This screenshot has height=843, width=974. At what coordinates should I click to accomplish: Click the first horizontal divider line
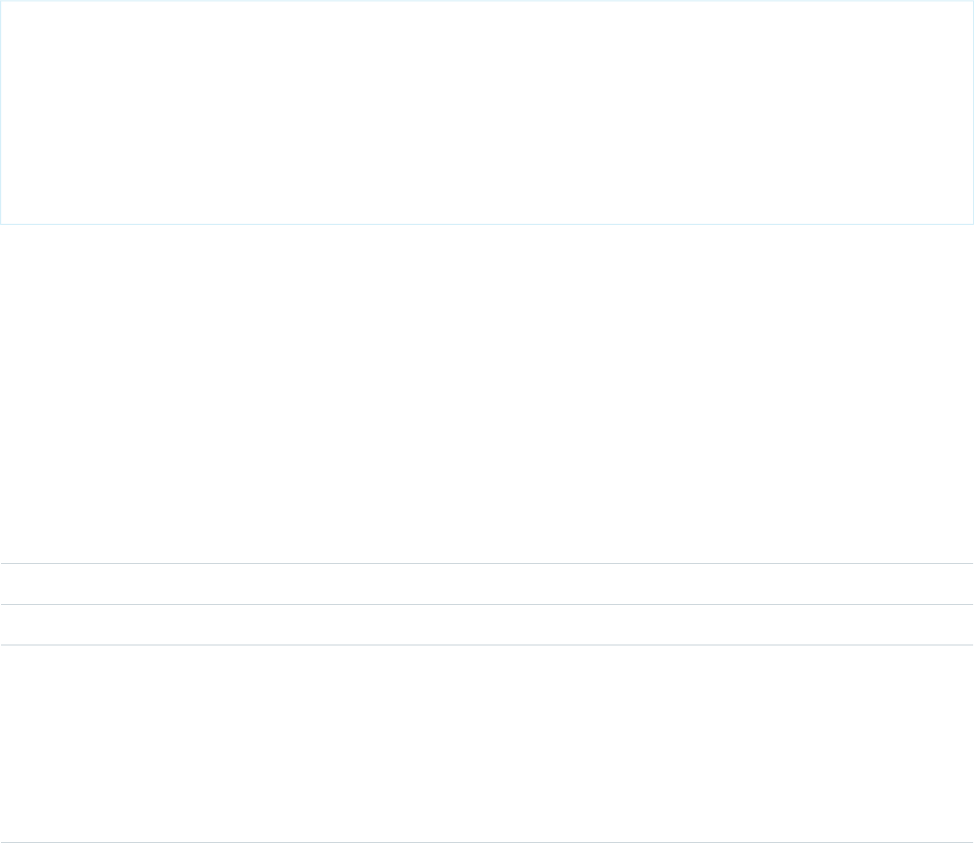tap(486, 564)
